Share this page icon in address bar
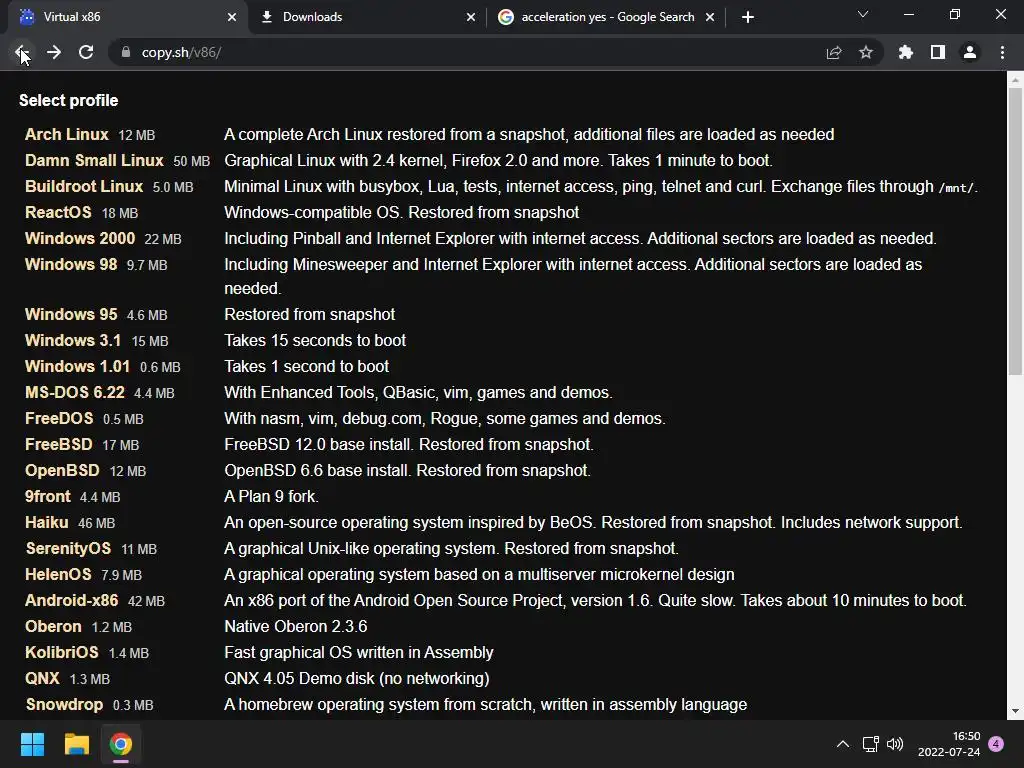This screenshot has height=768, width=1024. 834,52
